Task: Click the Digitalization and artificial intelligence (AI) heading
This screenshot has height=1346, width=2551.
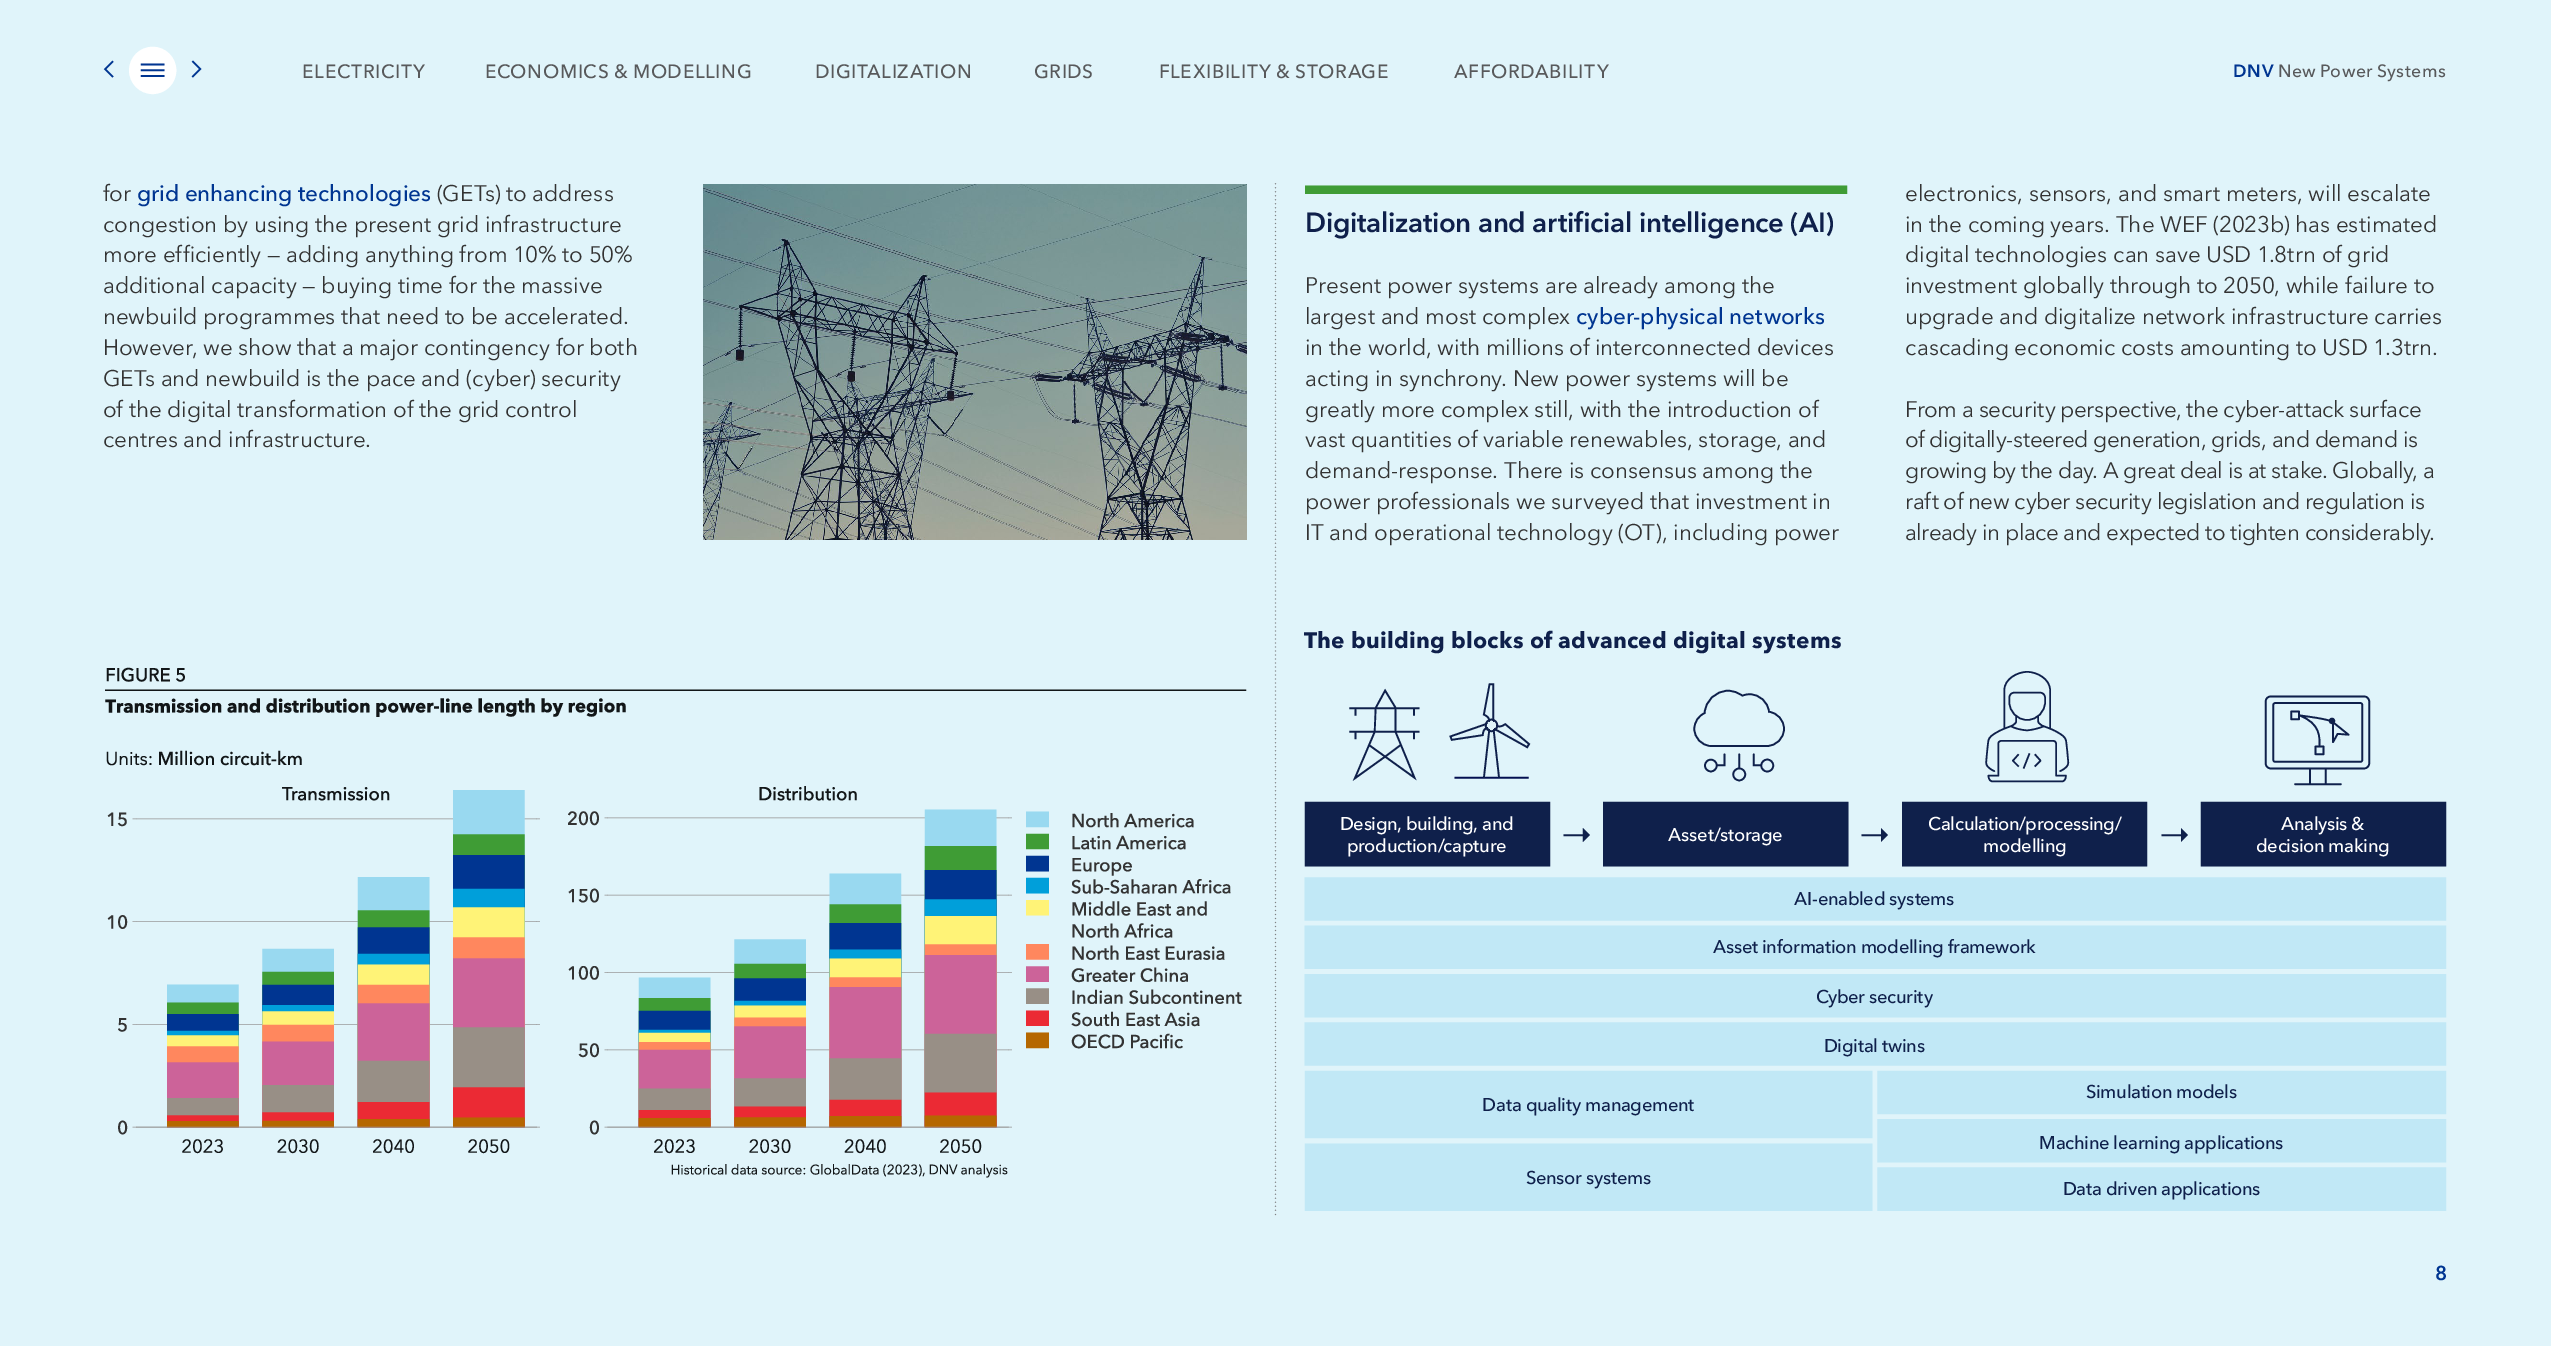Action: 1570,223
